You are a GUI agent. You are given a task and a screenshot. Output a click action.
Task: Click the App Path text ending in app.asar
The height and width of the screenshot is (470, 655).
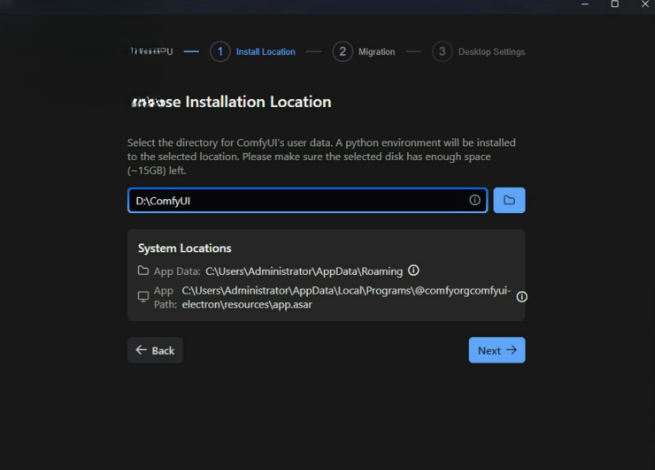(x=346, y=297)
